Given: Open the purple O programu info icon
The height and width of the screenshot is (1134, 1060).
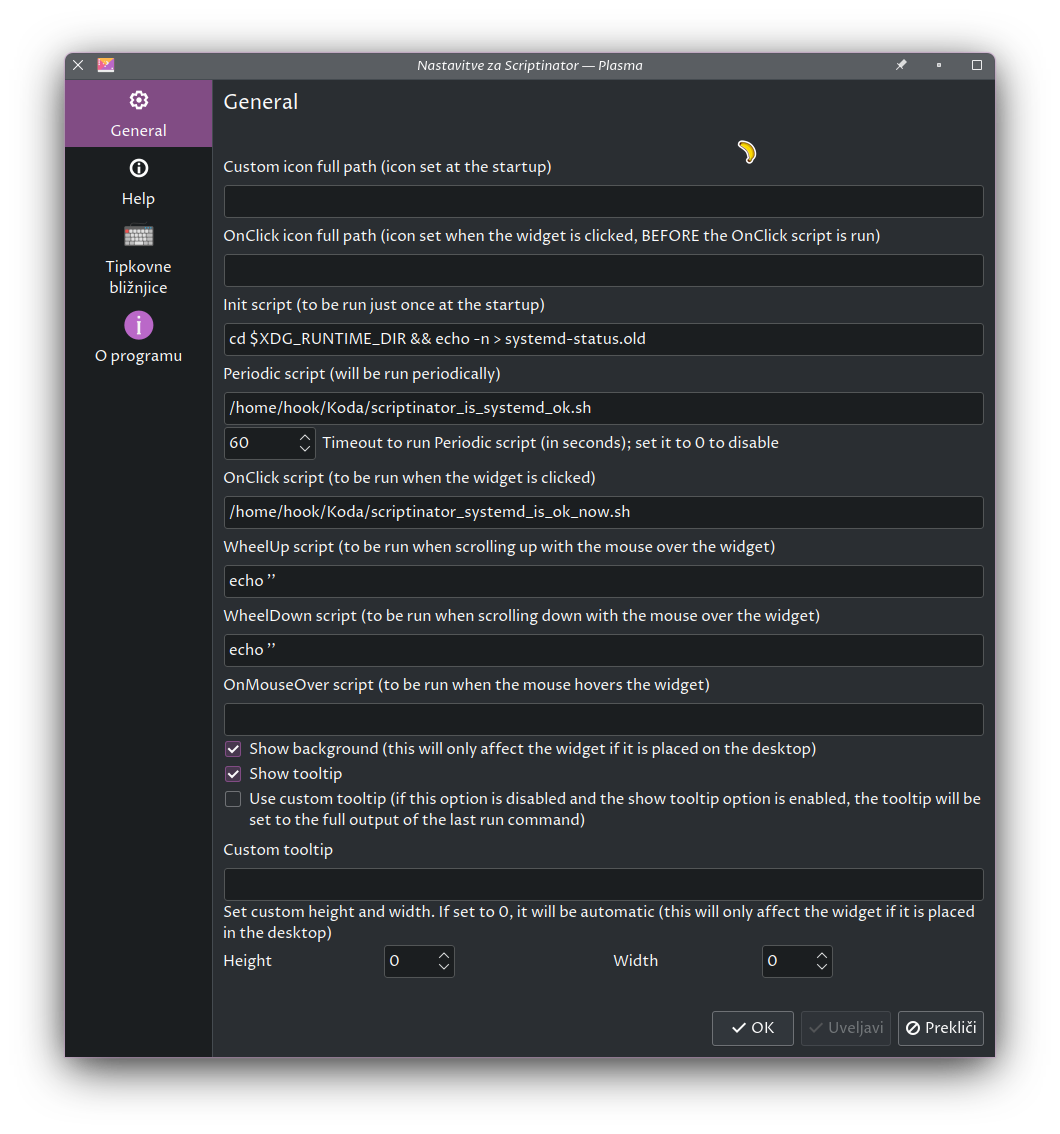Looking at the screenshot, I should point(138,325).
